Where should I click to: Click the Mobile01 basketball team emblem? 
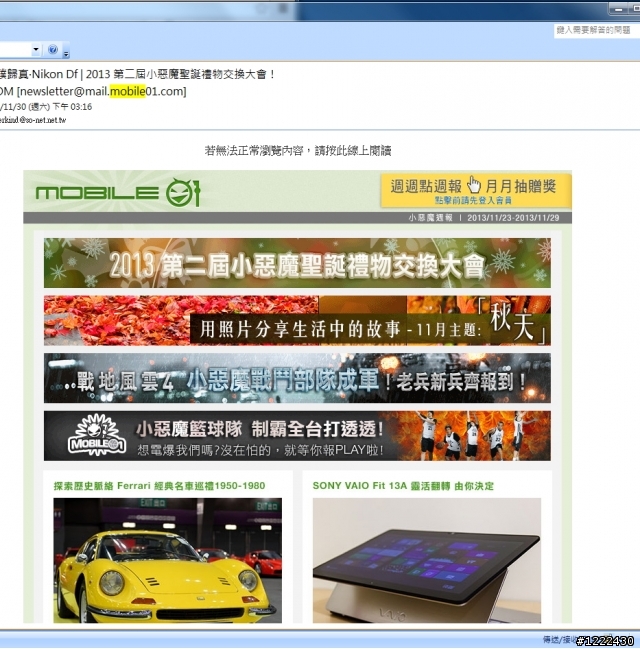tap(97, 435)
